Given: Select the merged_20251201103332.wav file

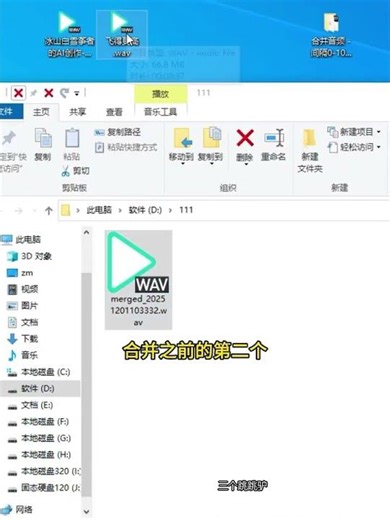Looking at the screenshot, I should click(x=138, y=279).
